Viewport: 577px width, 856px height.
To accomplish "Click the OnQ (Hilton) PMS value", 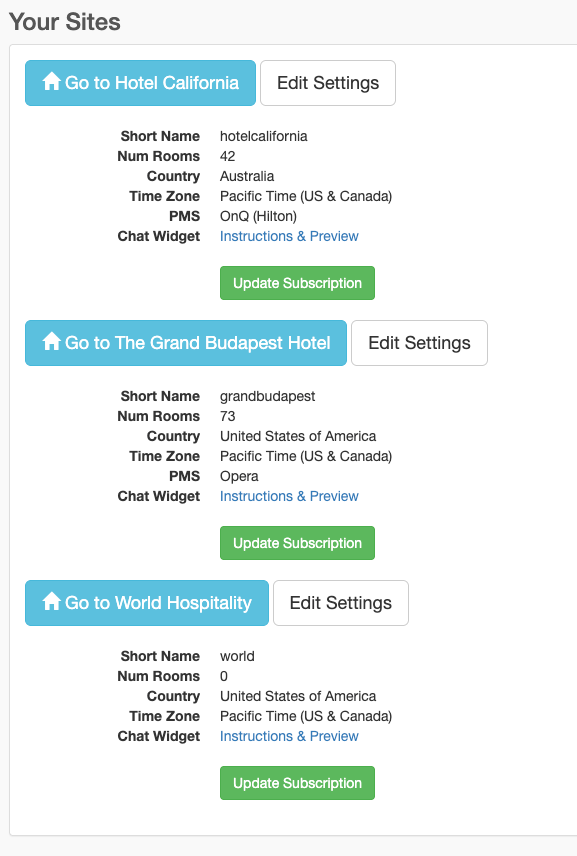I will pyautogui.click(x=258, y=216).
